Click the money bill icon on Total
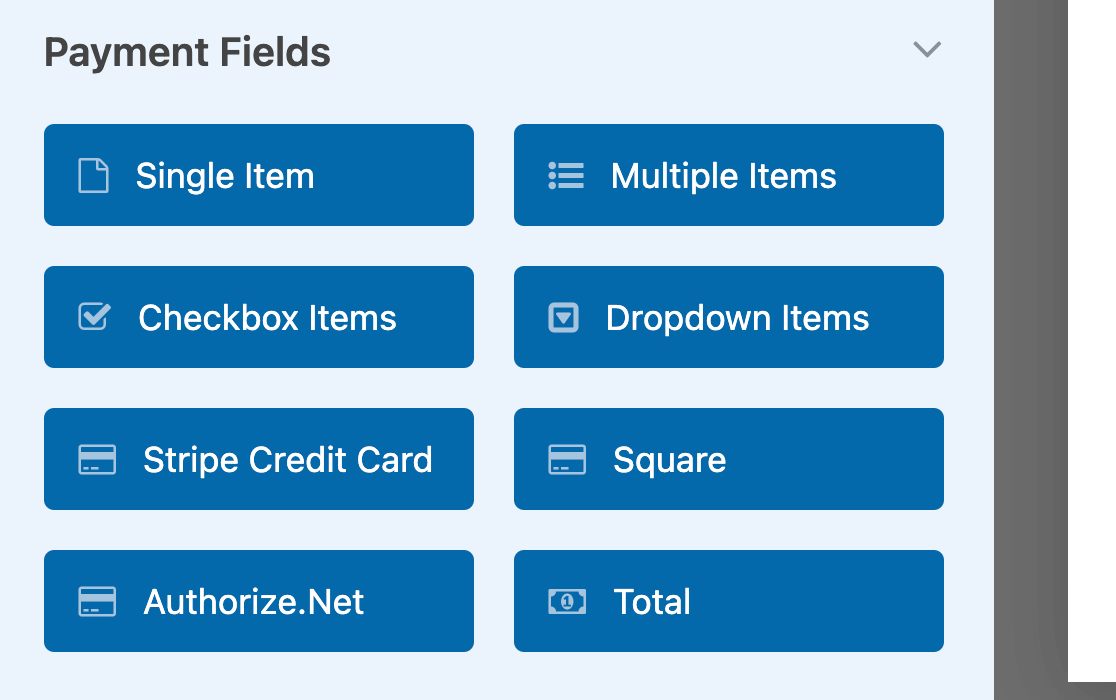This screenshot has height=700, width=1116. click(567, 602)
